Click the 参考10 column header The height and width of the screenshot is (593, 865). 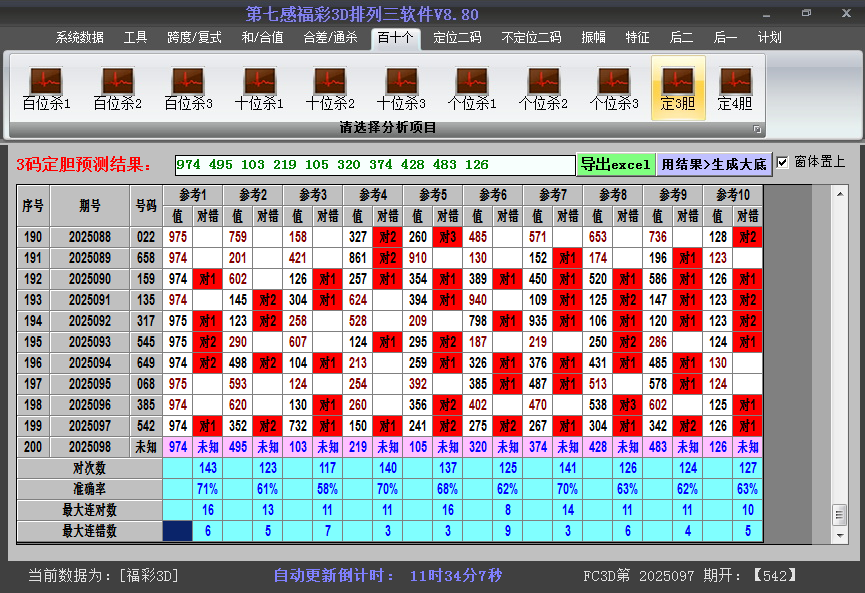(733, 195)
